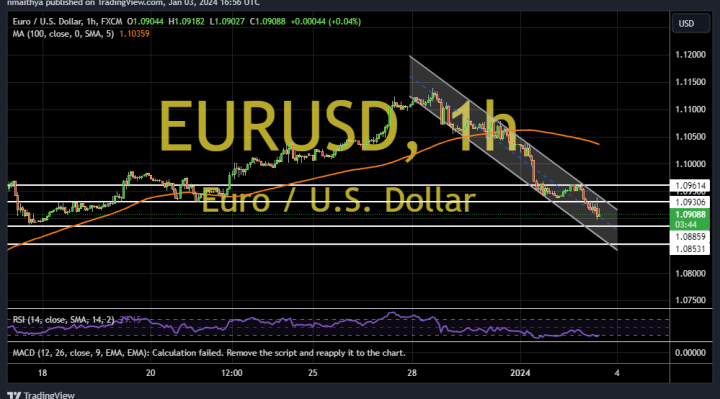Select the RSI 14 indicator legend
Image resolution: width=720 pixels, height=399 pixels.
click(63, 320)
